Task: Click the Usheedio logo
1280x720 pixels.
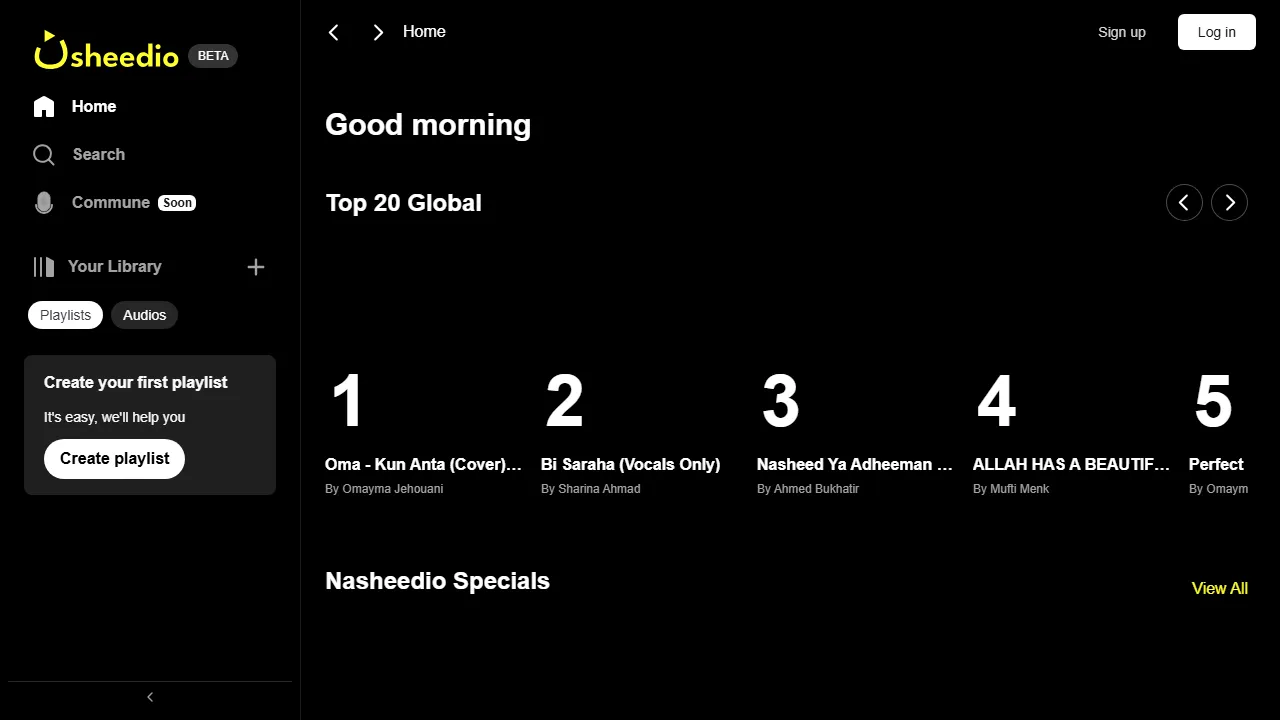Action: (x=105, y=55)
